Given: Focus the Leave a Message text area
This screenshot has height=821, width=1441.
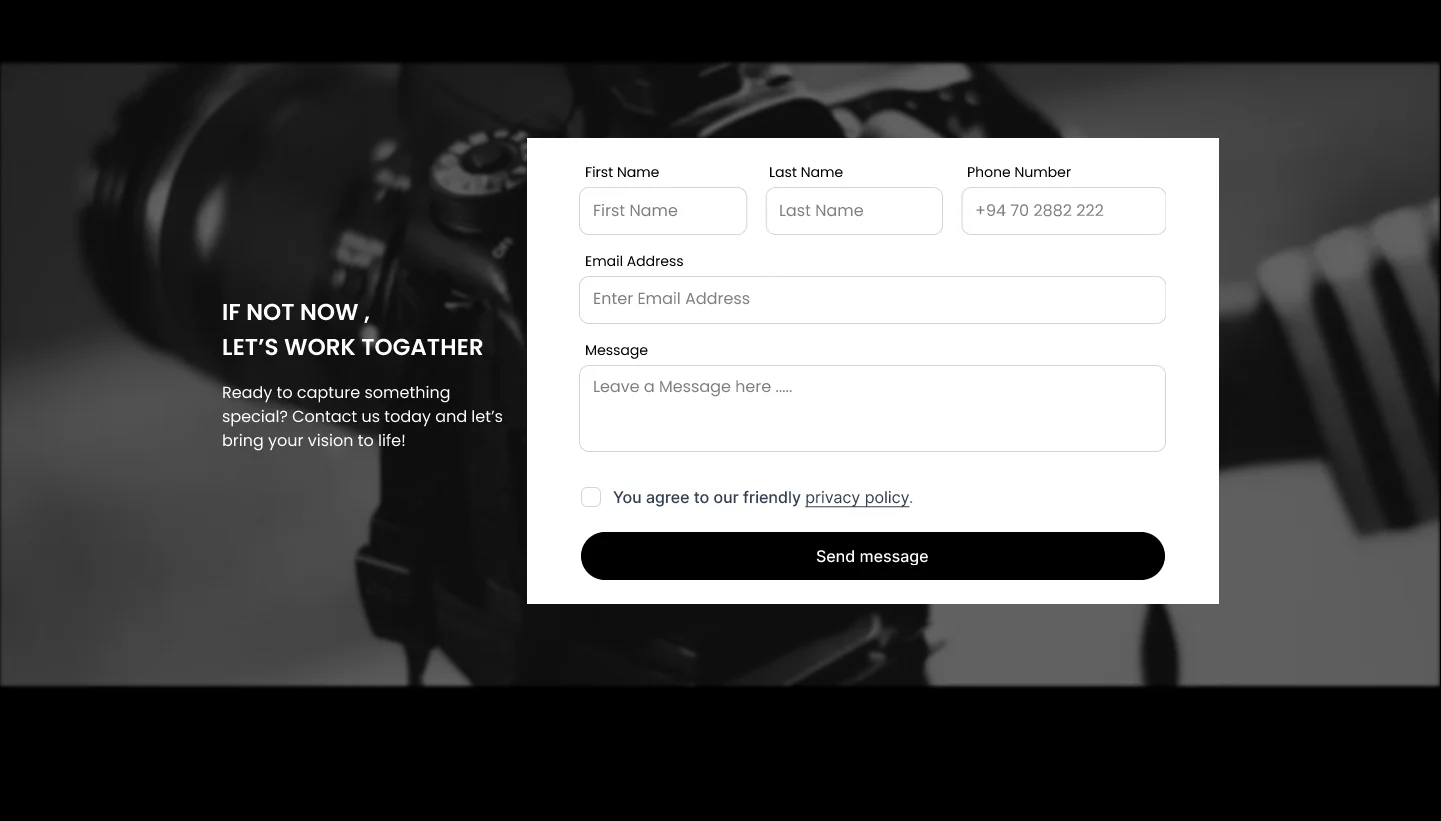Looking at the screenshot, I should click(872, 408).
